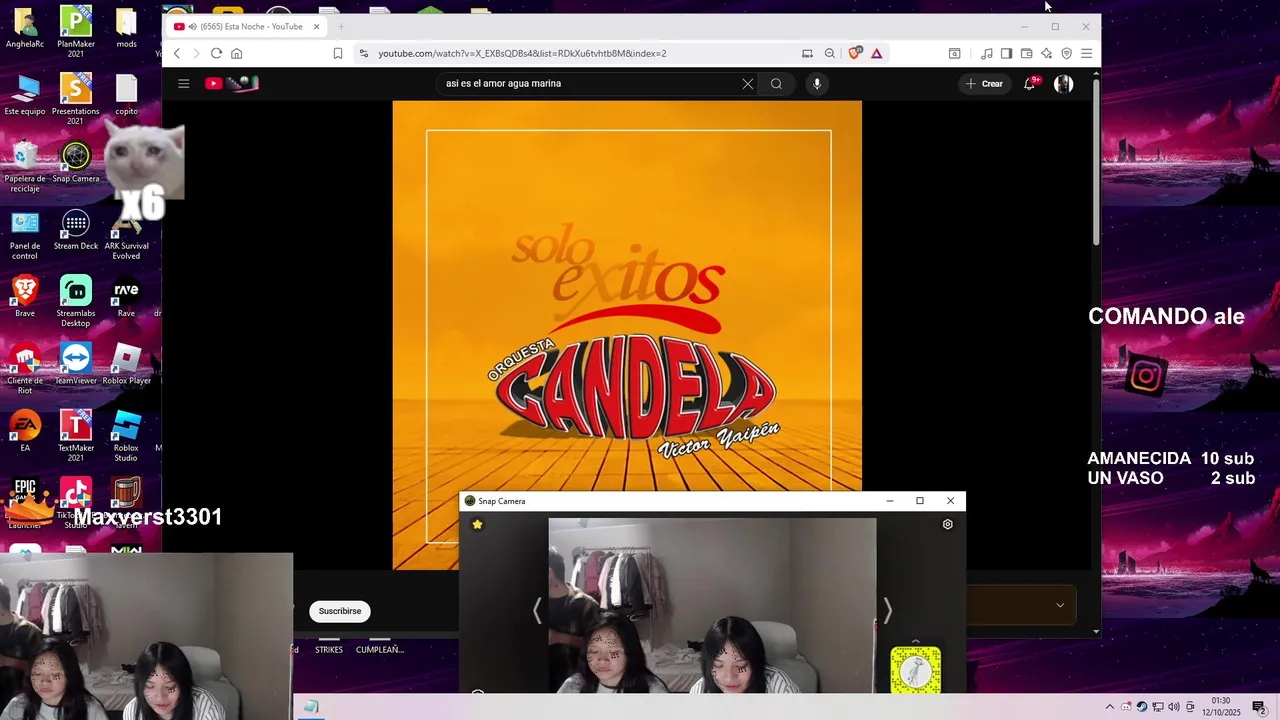Close the Esta Noche YouTube tab
The height and width of the screenshot is (720, 1280).
tap(317, 27)
